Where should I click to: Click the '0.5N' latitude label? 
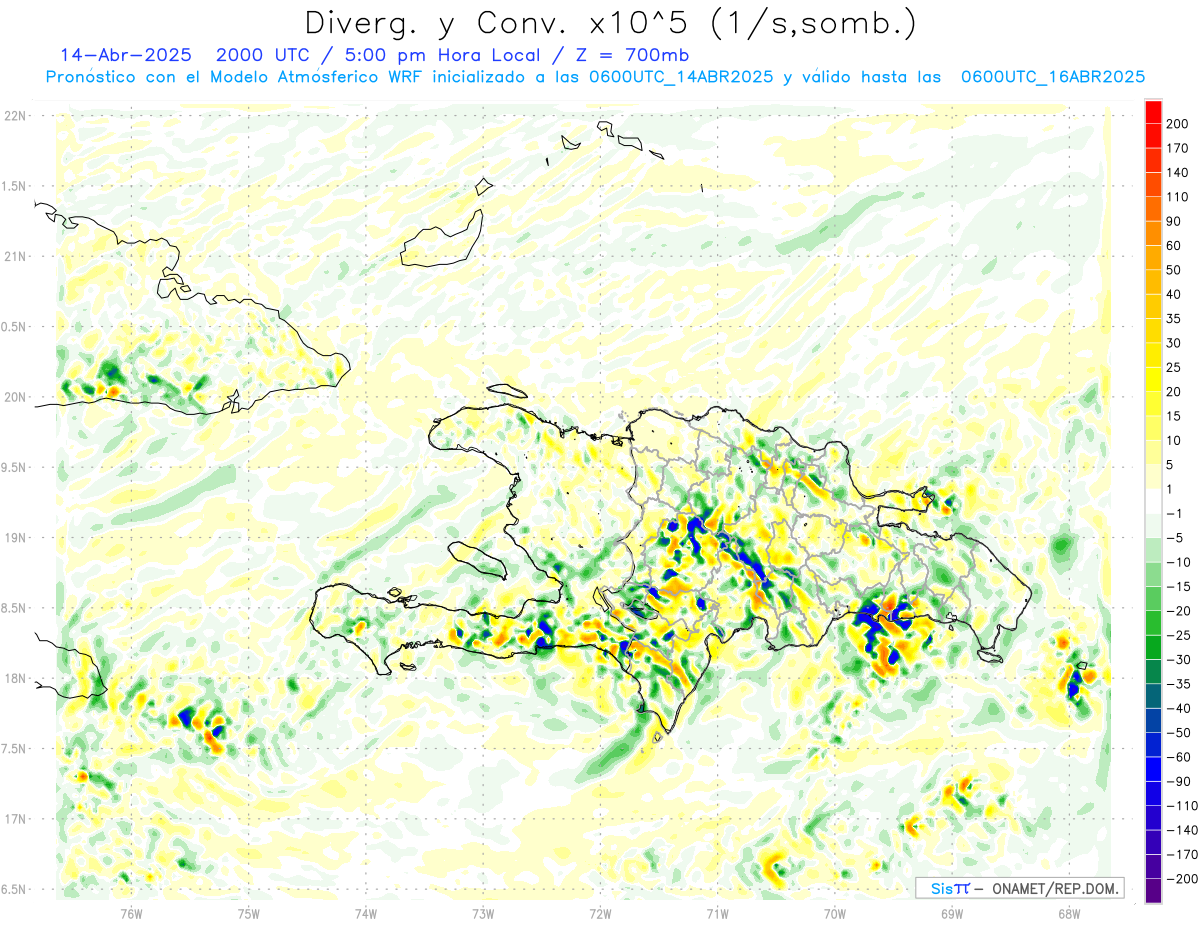point(14,327)
